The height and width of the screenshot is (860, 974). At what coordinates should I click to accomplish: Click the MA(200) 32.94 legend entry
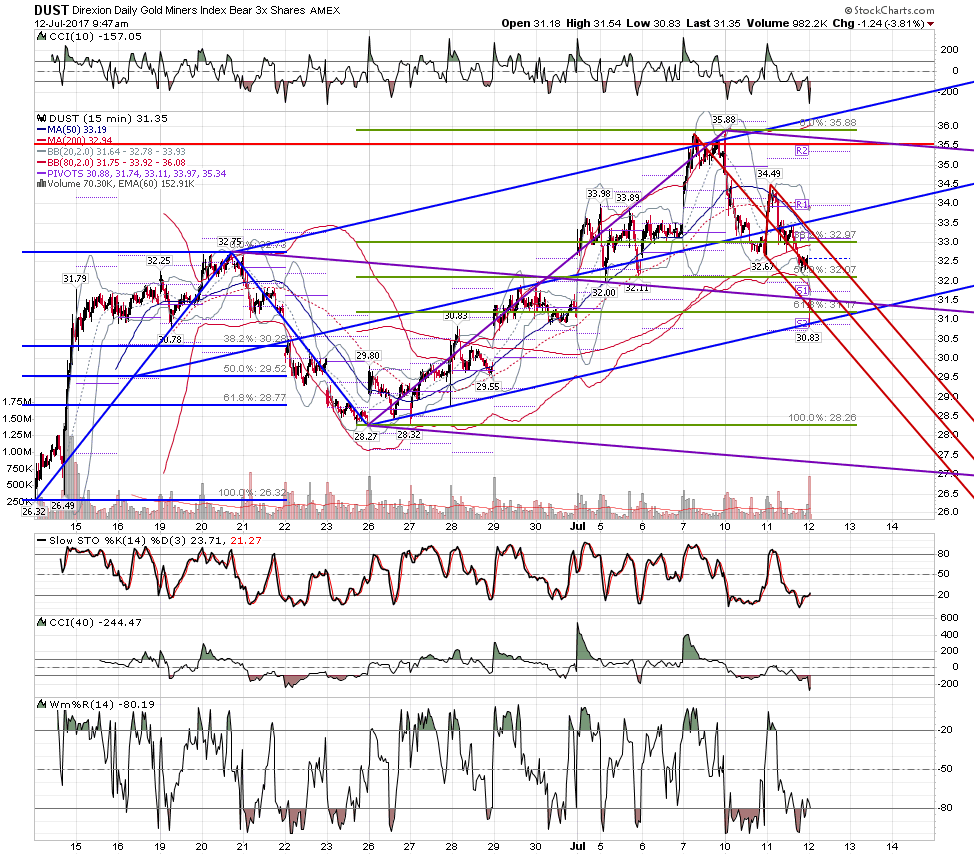[80, 140]
